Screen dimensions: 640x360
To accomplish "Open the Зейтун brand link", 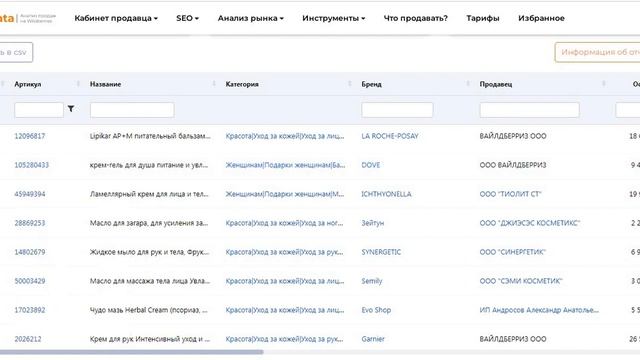I will (x=373, y=223).
